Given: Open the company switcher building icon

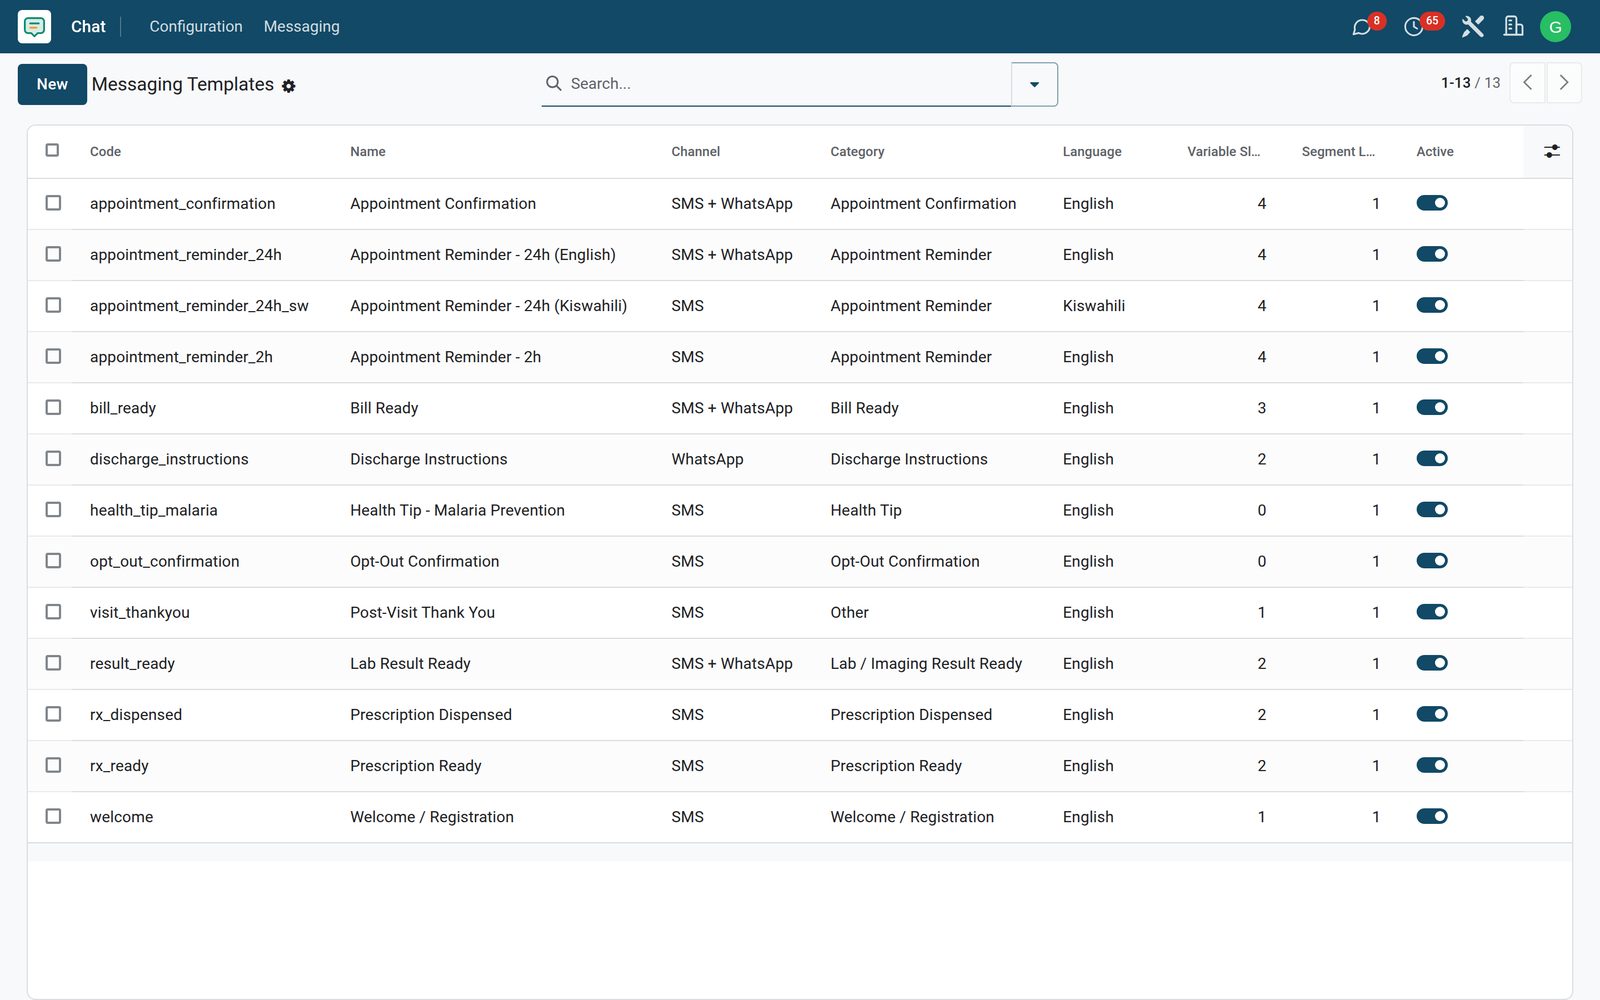Looking at the screenshot, I should [1513, 26].
